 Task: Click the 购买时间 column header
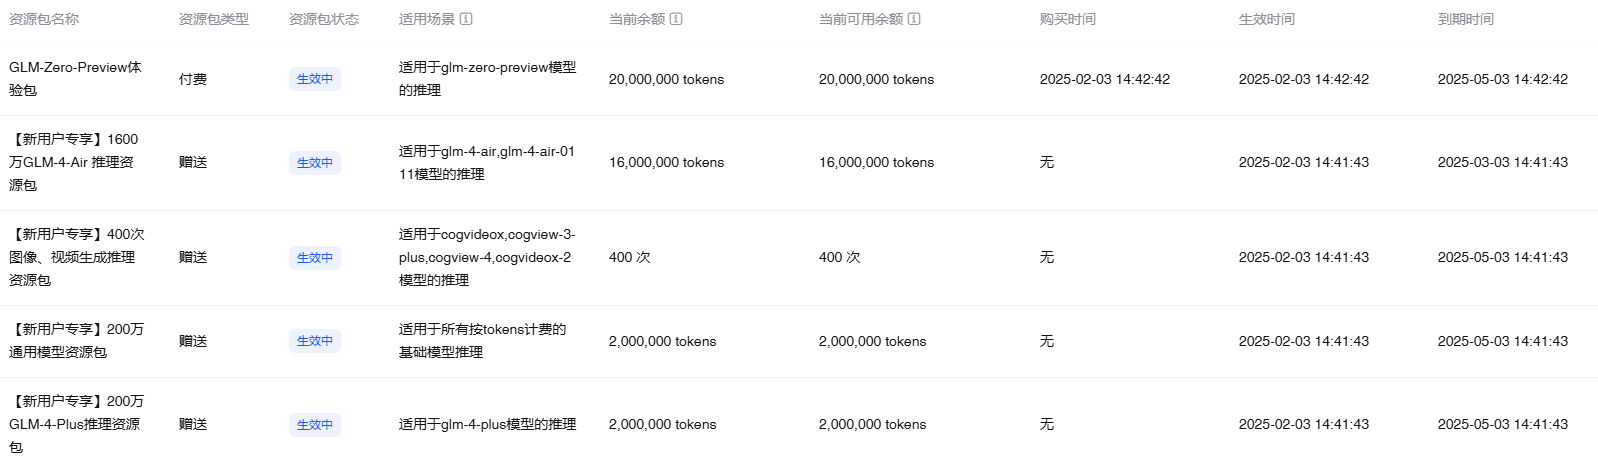pyautogui.click(x=1068, y=19)
